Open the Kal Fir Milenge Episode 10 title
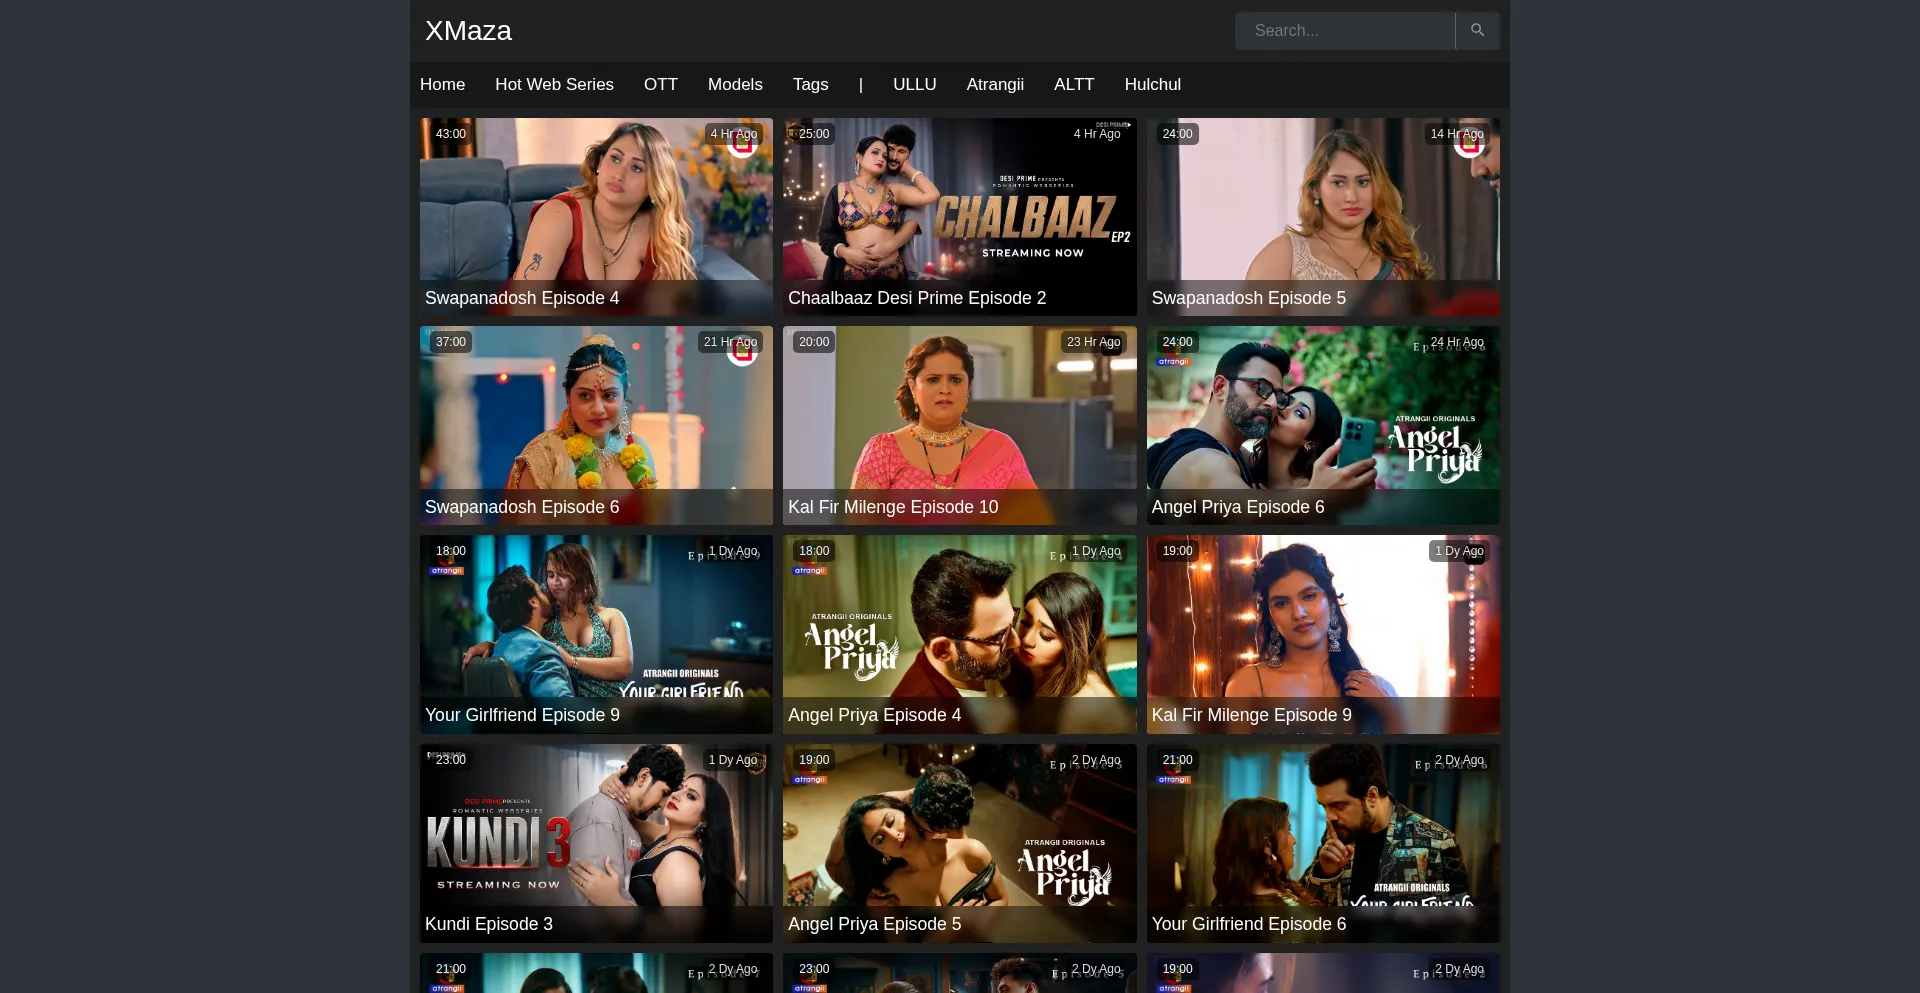Image resolution: width=1920 pixels, height=993 pixels. 893,507
